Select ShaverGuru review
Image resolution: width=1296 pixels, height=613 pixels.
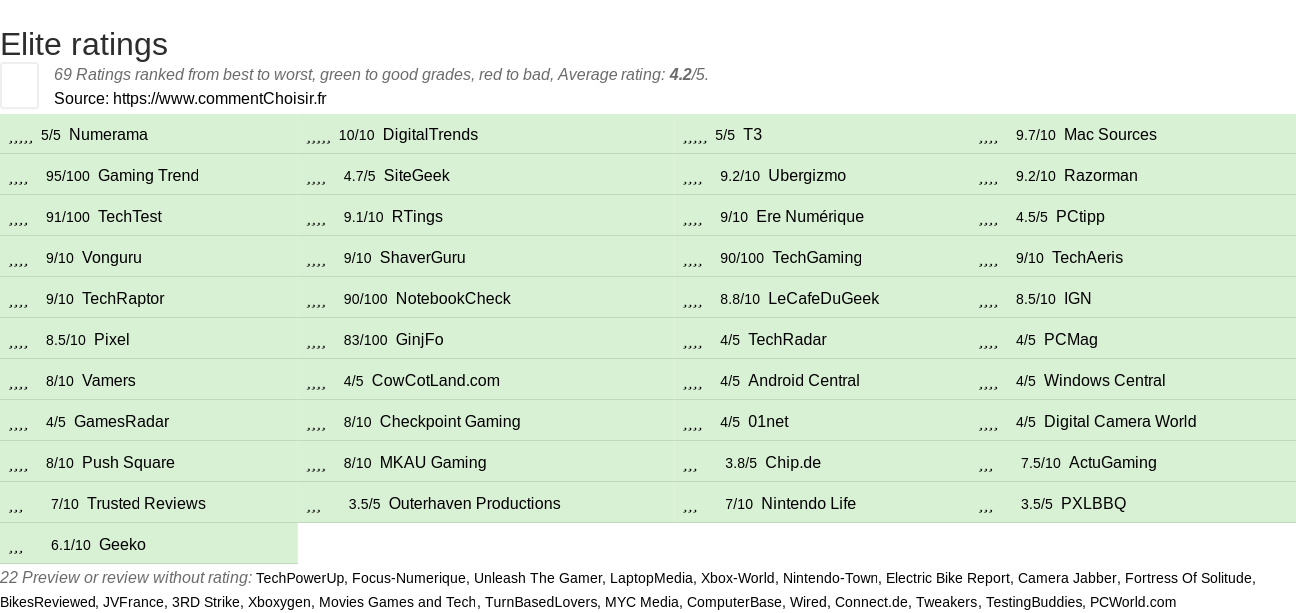(x=423, y=257)
